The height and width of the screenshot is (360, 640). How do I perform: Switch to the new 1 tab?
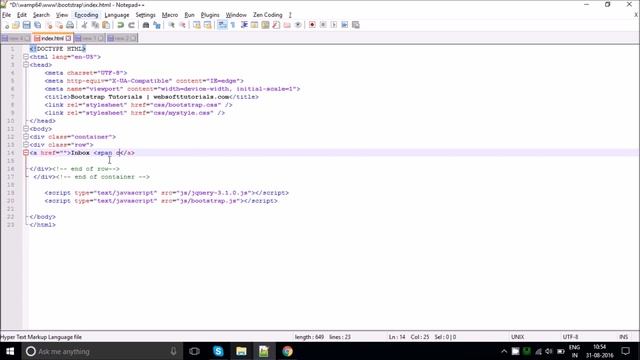pyautogui.click(x=89, y=38)
